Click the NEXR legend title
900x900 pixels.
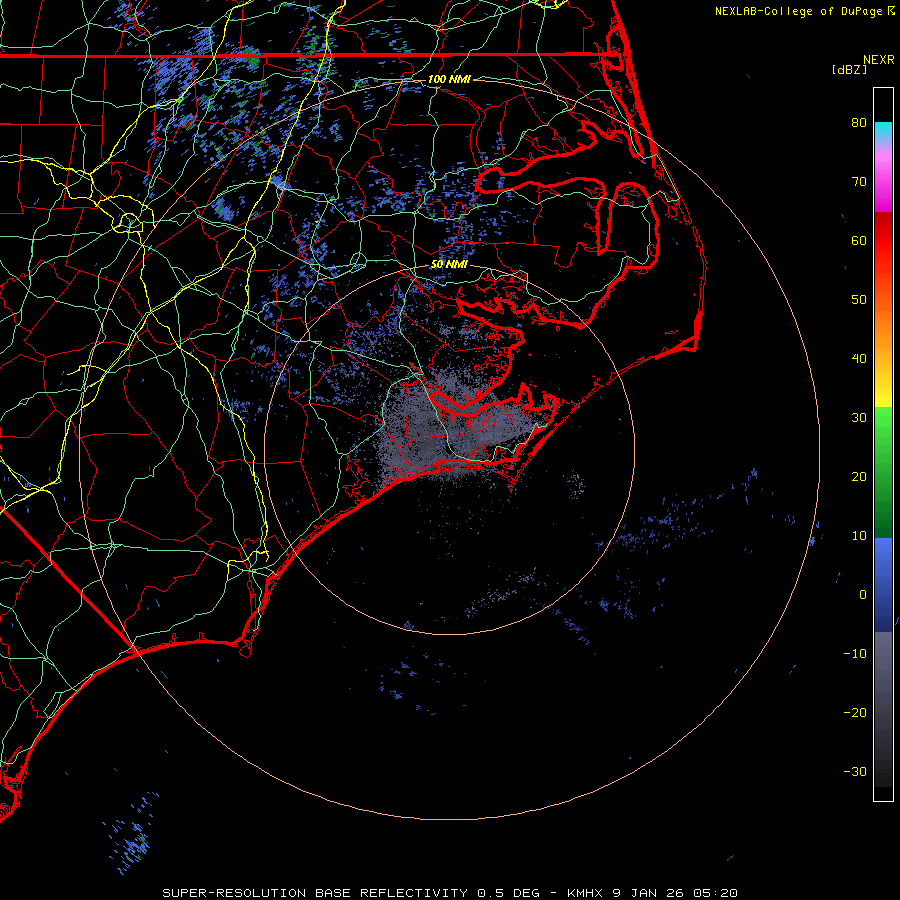click(x=879, y=60)
